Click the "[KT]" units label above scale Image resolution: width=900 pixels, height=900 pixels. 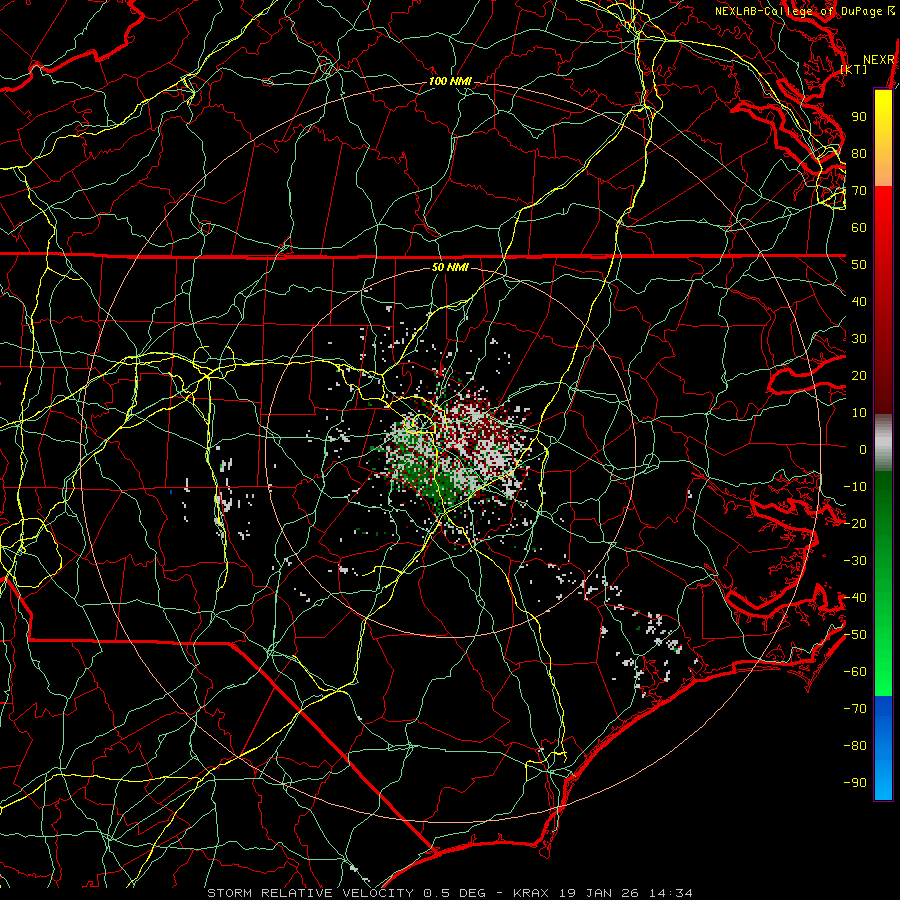854,69
